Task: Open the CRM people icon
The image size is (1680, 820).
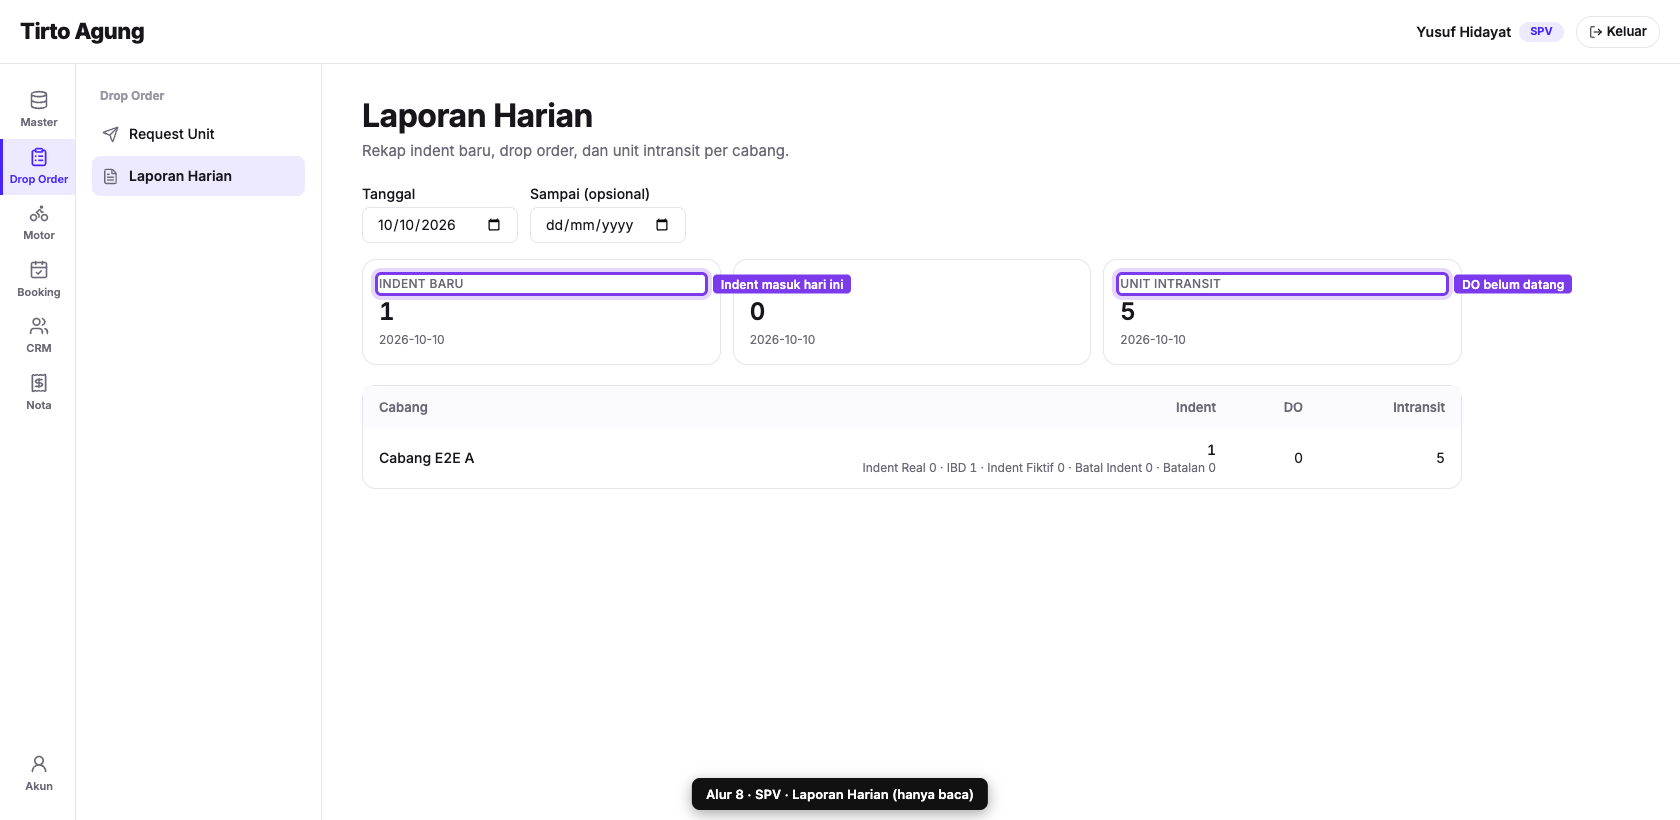Action: pyautogui.click(x=39, y=326)
